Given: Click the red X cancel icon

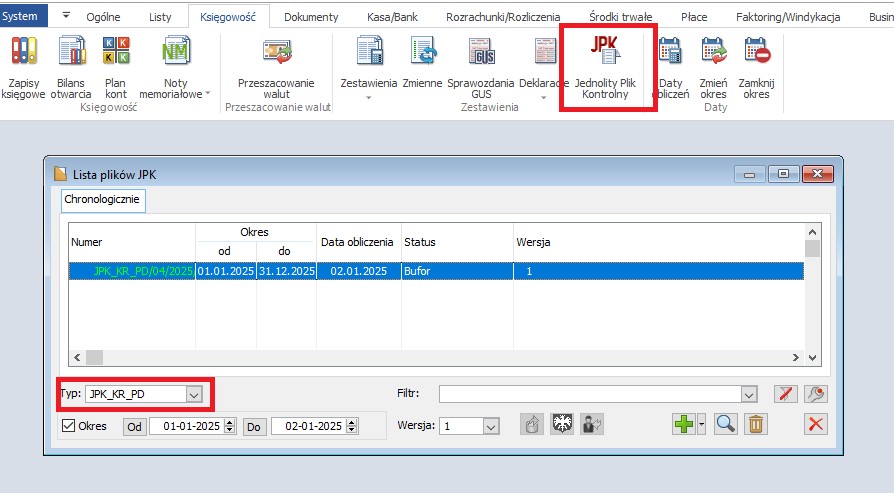Looking at the screenshot, I should pyautogui.click(x=816, y=424).
